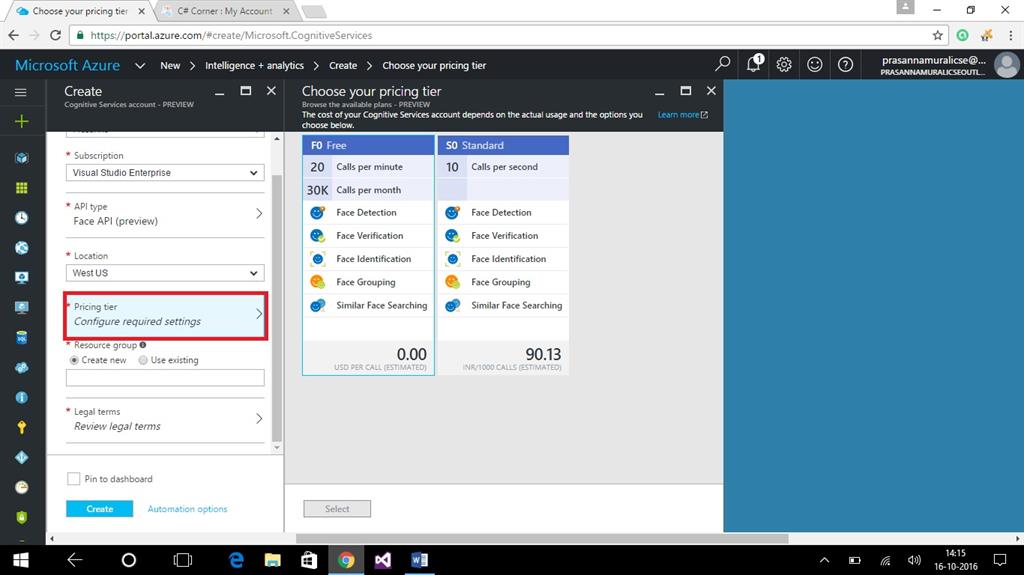Open Visual Studio from the taskbar

tap(383, 560)
